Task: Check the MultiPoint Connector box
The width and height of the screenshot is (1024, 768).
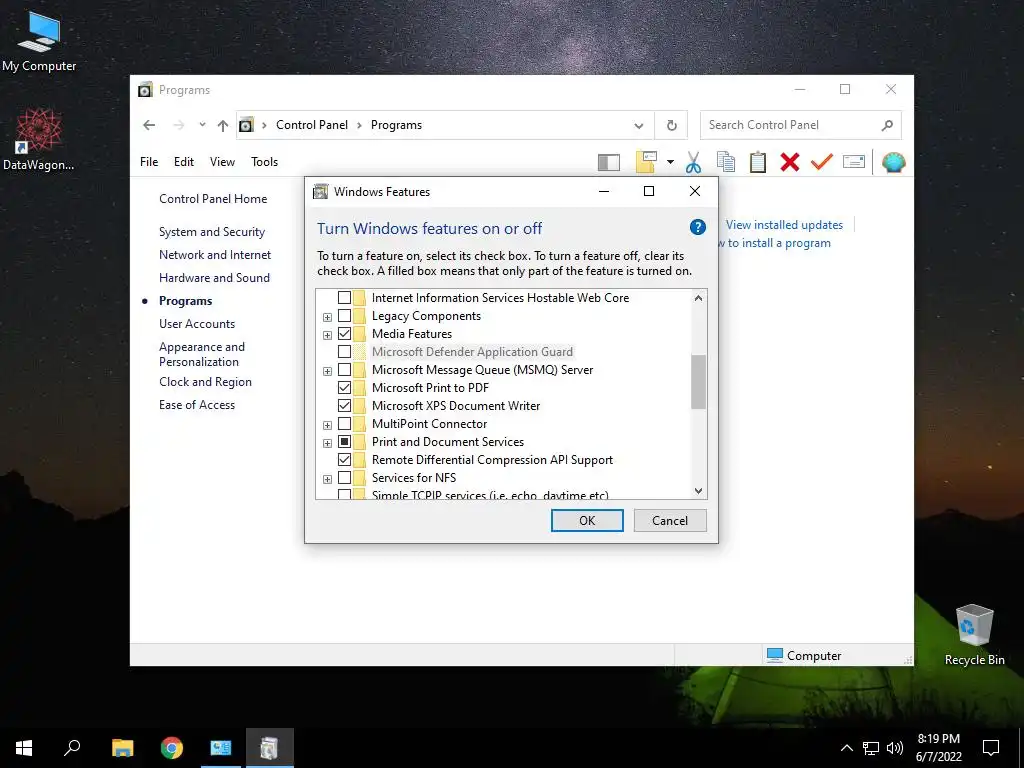Action: (344, 424)
